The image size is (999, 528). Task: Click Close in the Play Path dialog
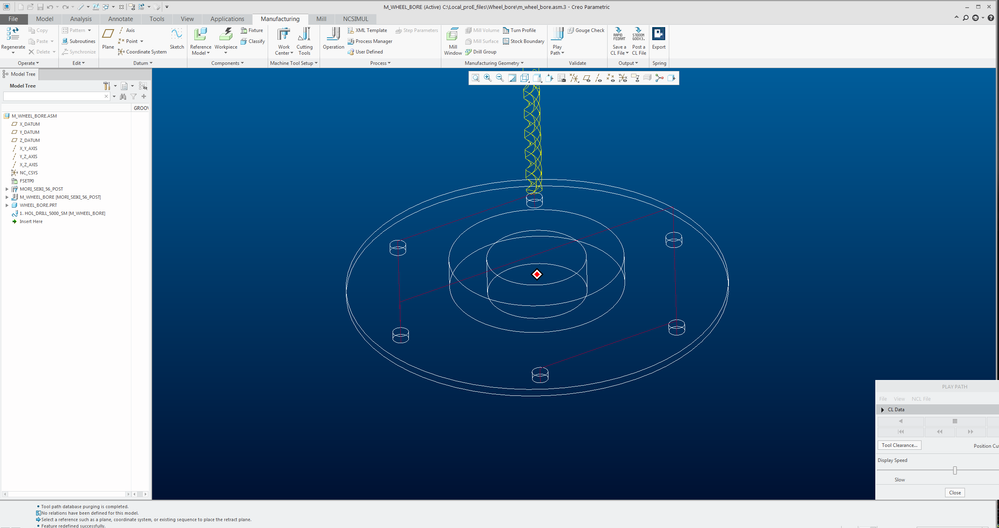[x=955, y=492]
